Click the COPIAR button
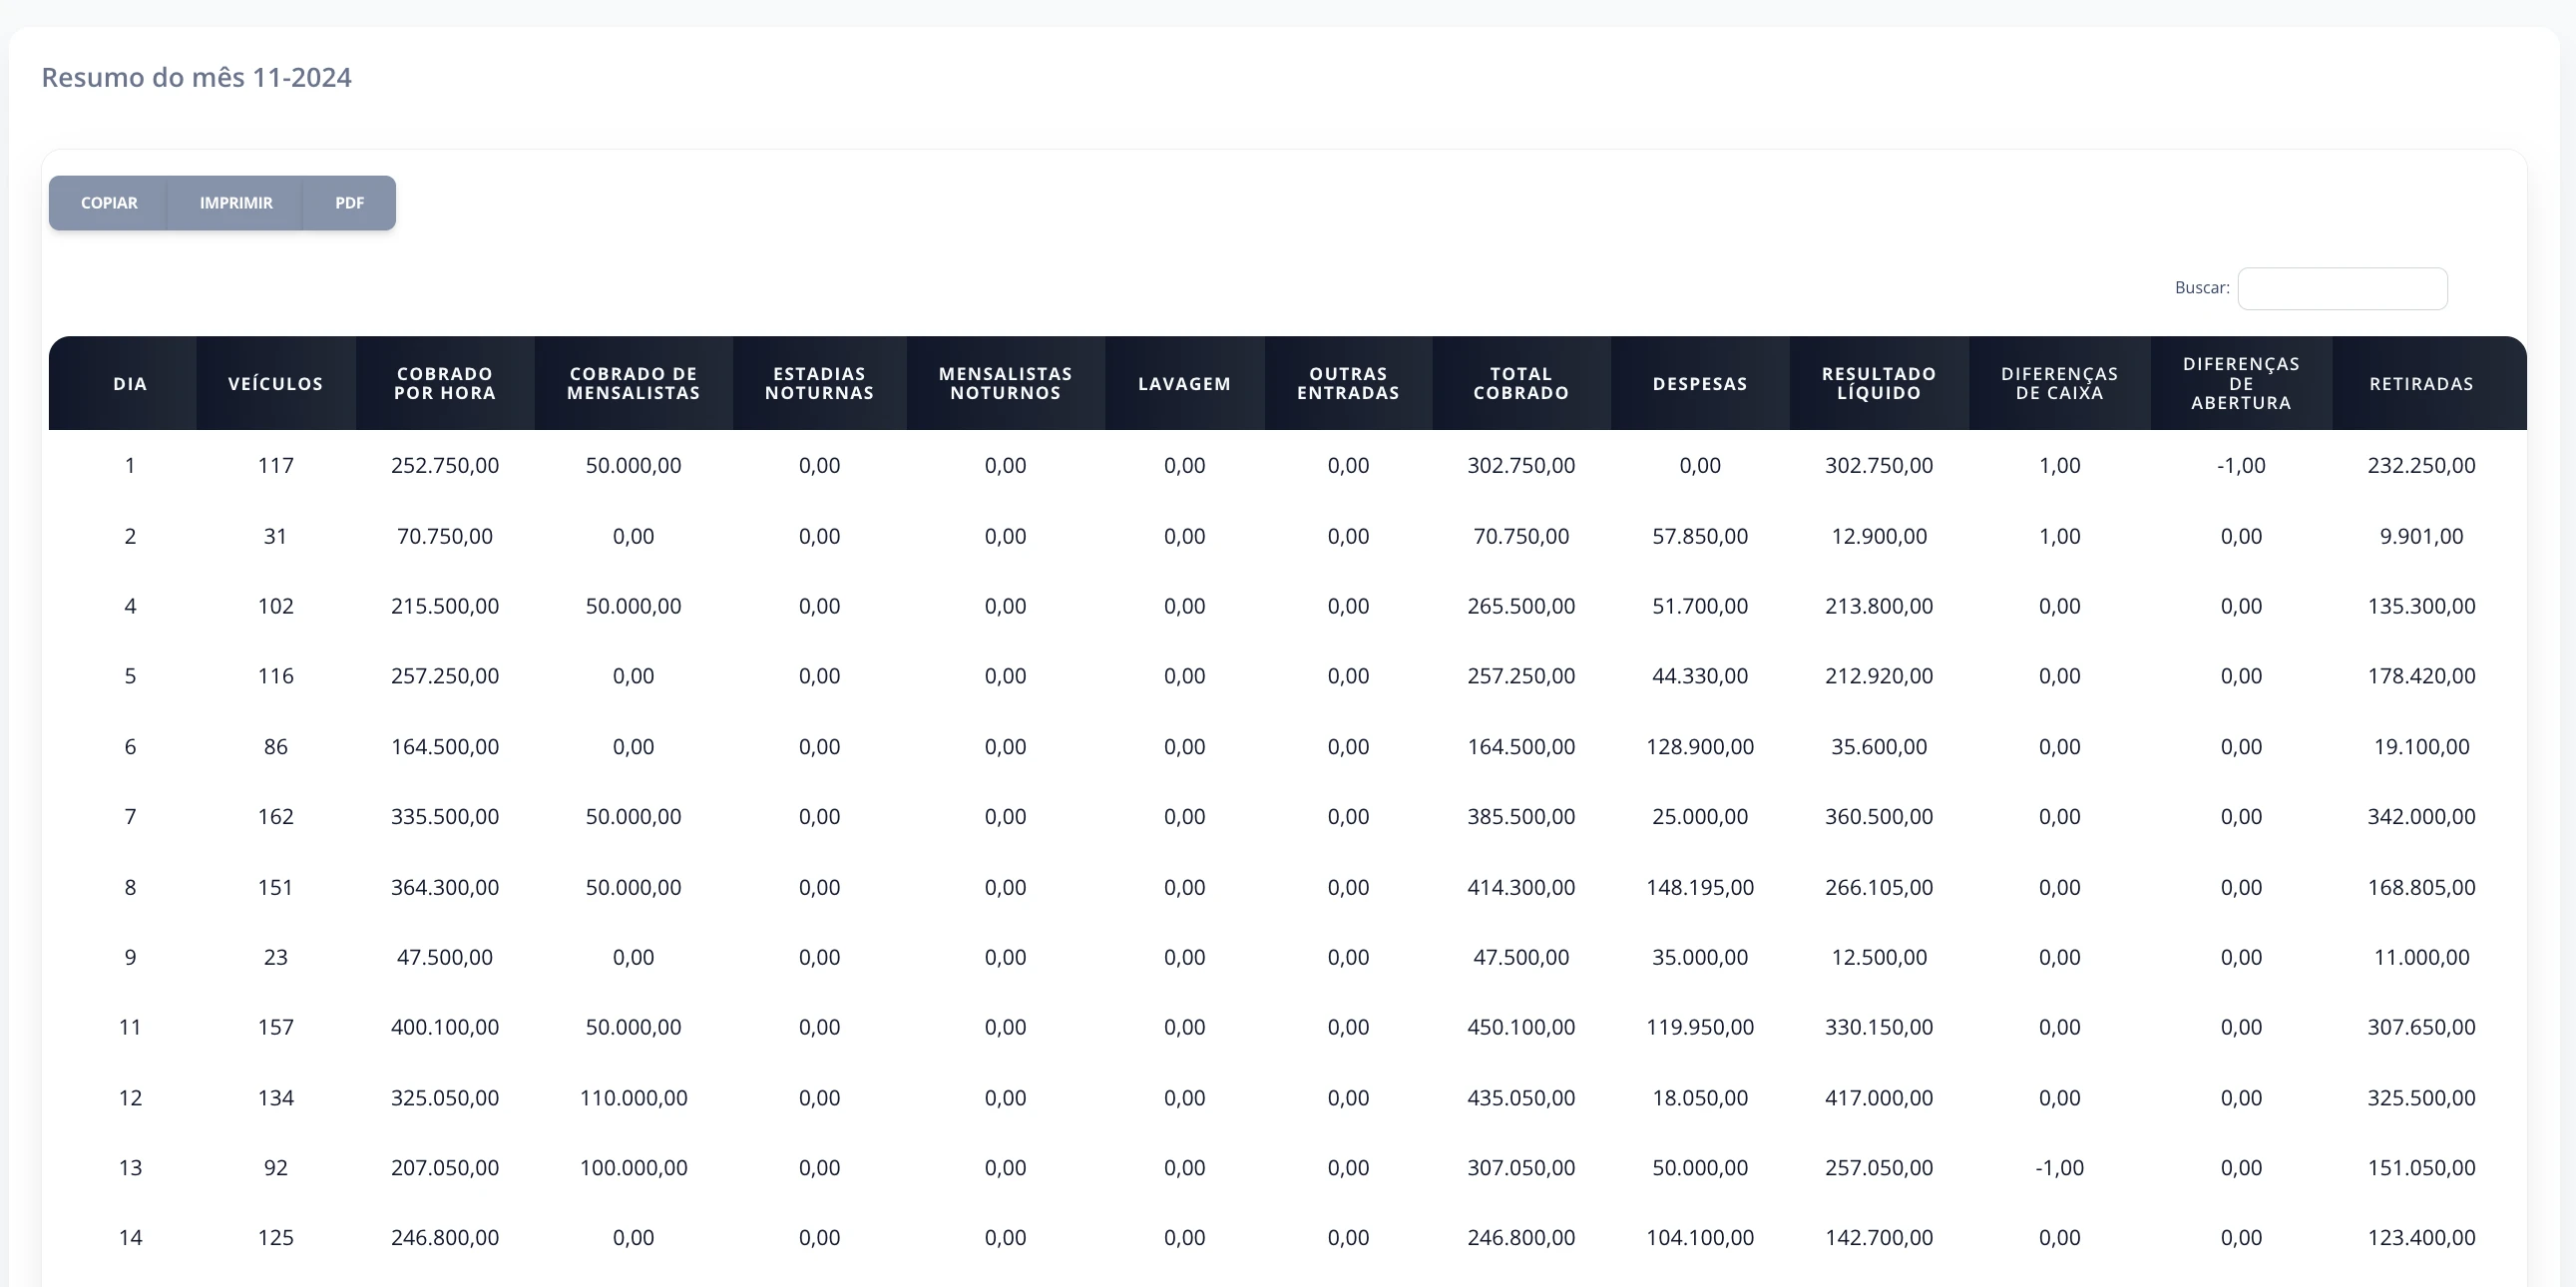The image size is (2576, 1287). click(x=109, y=203)
